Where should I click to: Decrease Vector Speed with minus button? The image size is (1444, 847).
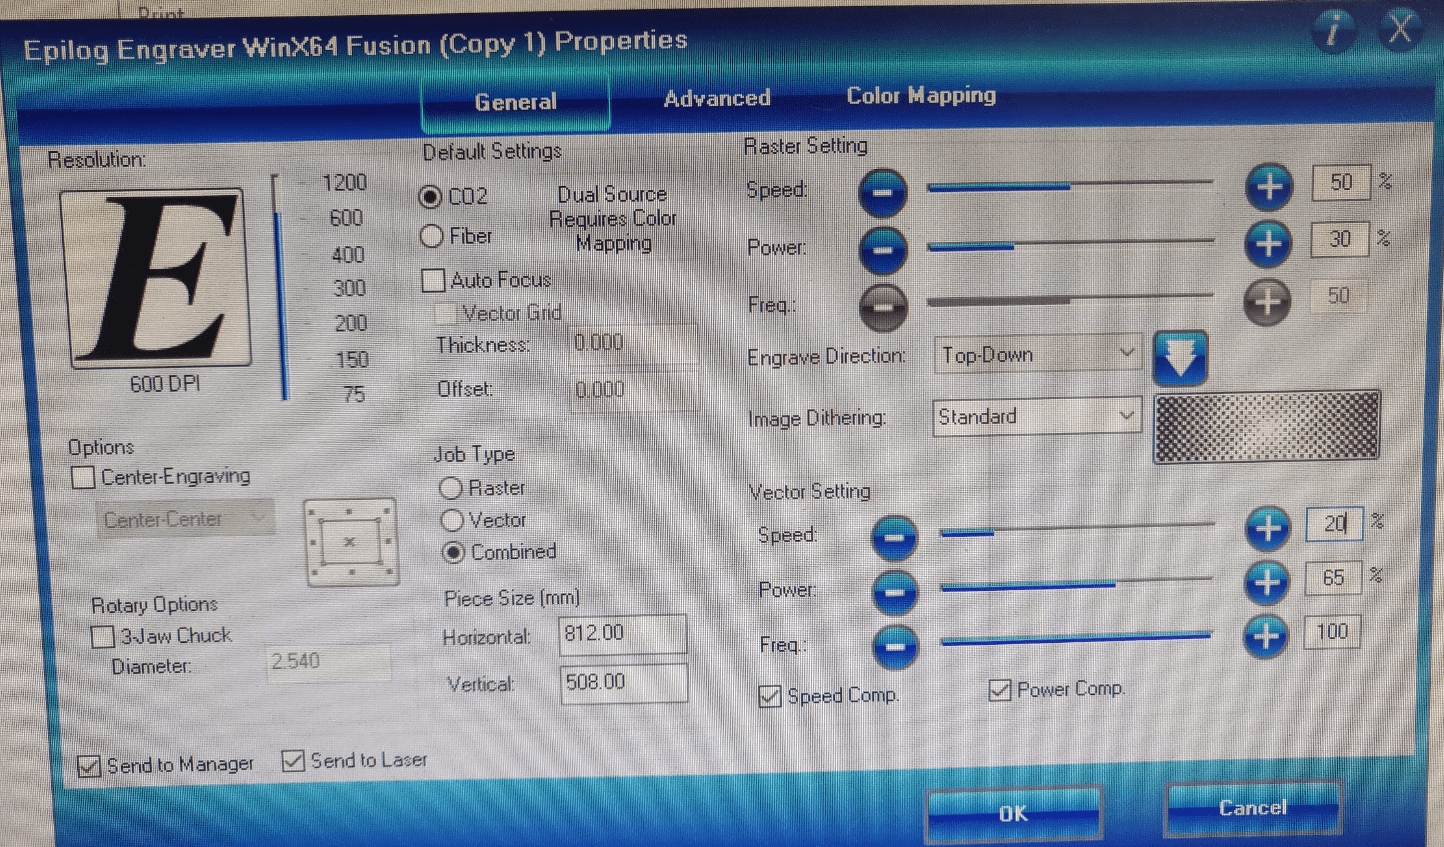click(x=894, y=538)
